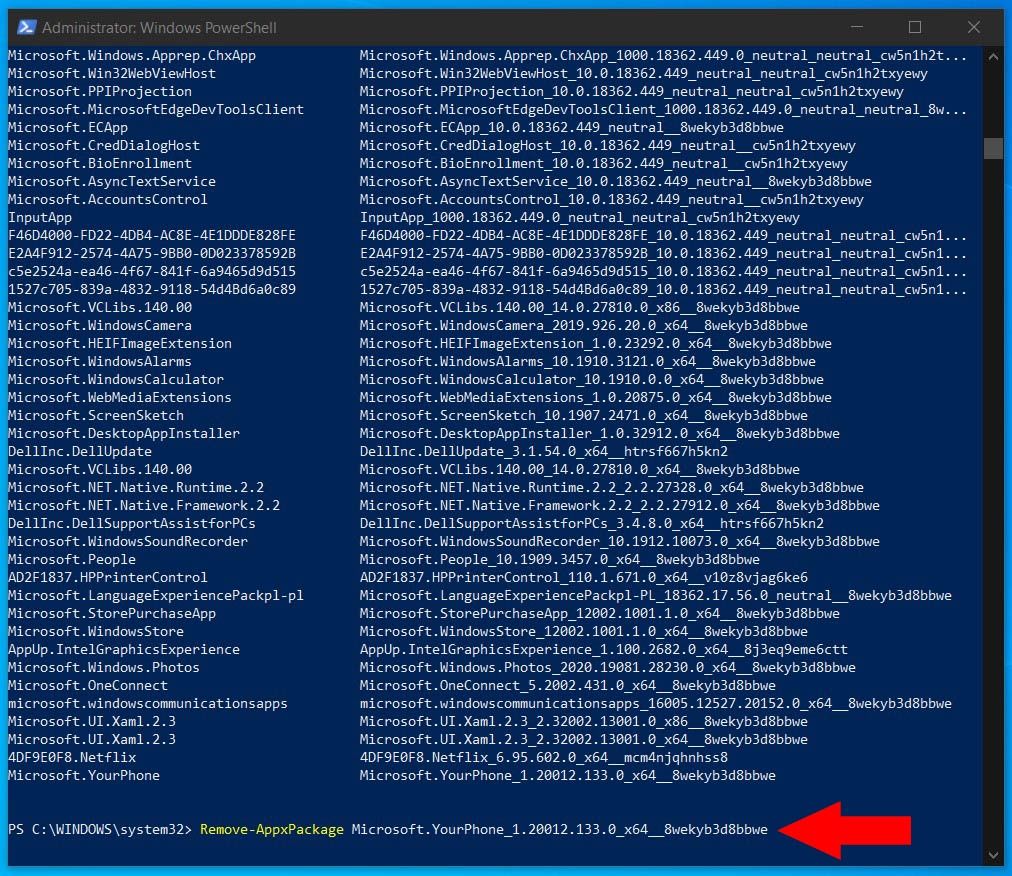1012x876 pixels.
Task: Click Microsoft.WindowsCalculator_10.1910.0.0_x64 full package name
Action: [591, 379]
